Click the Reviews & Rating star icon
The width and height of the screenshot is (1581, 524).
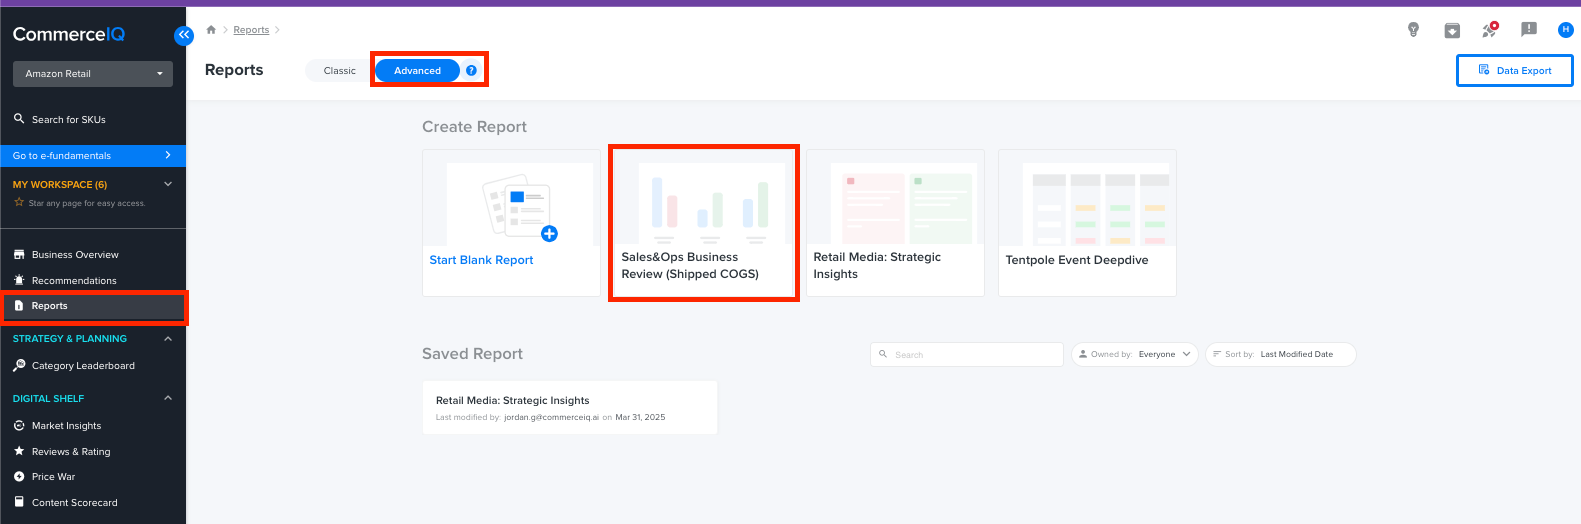tap(19, 452)
